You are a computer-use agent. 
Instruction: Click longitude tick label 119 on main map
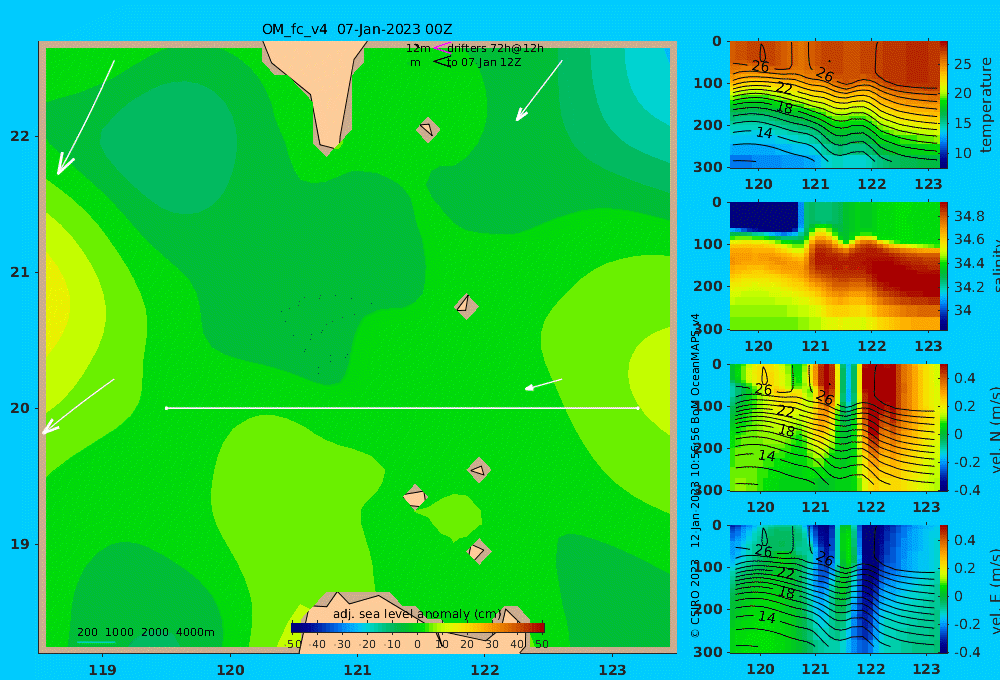click(x=103, y=670)
